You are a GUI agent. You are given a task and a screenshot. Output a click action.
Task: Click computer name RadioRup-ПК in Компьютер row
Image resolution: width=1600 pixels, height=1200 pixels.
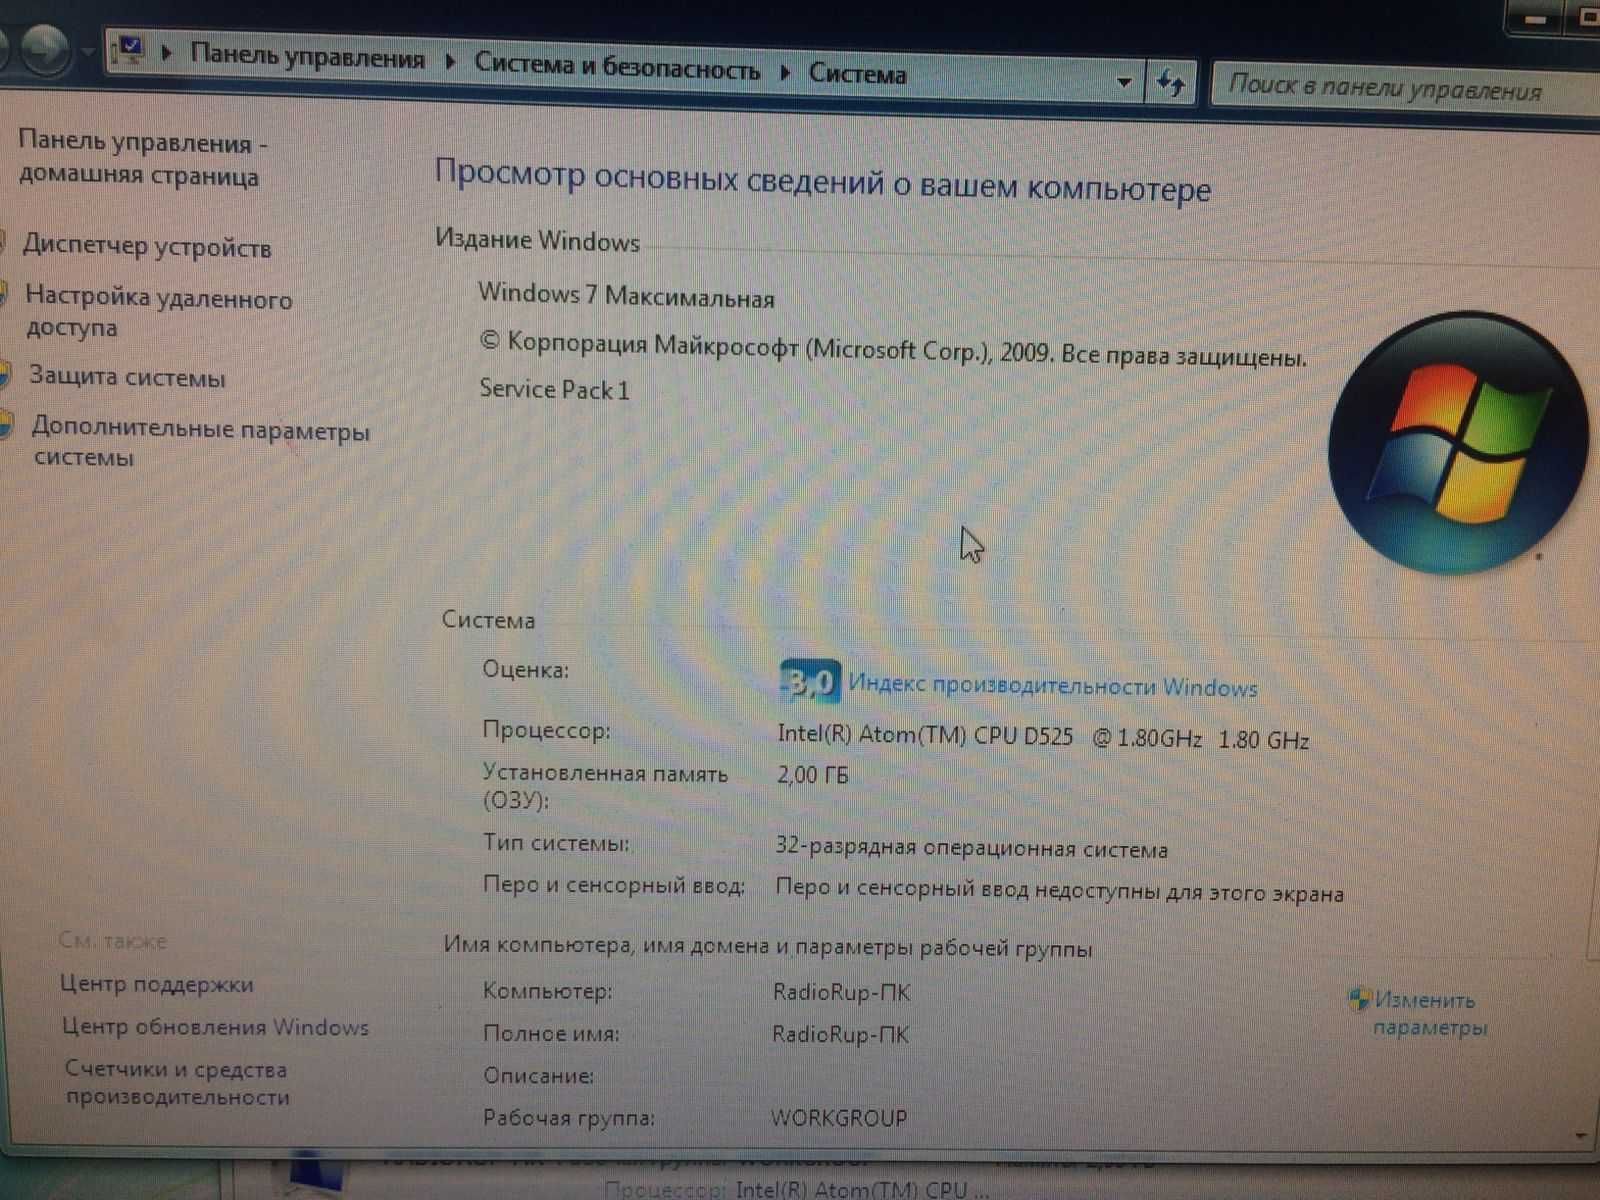(x=841, y=992)
